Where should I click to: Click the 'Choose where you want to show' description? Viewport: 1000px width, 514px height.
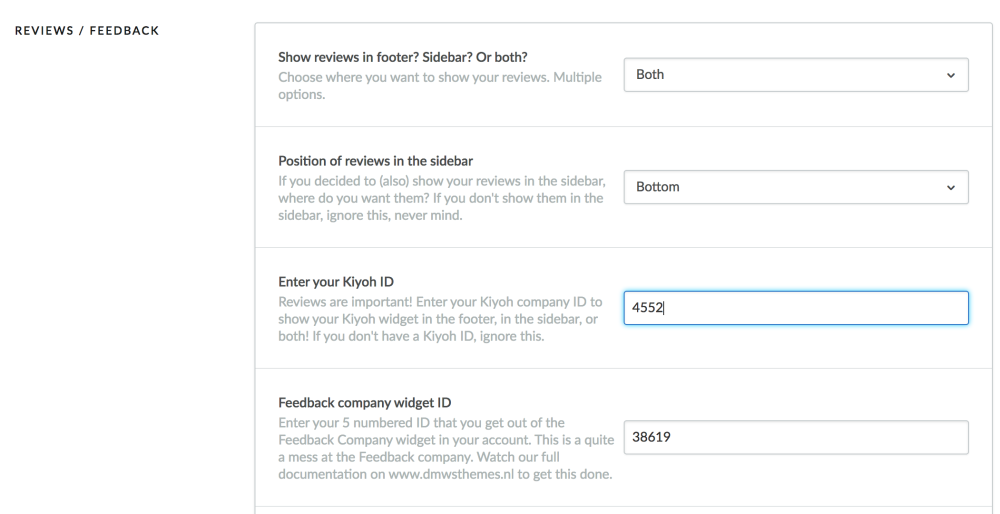[x=440, y=85]
